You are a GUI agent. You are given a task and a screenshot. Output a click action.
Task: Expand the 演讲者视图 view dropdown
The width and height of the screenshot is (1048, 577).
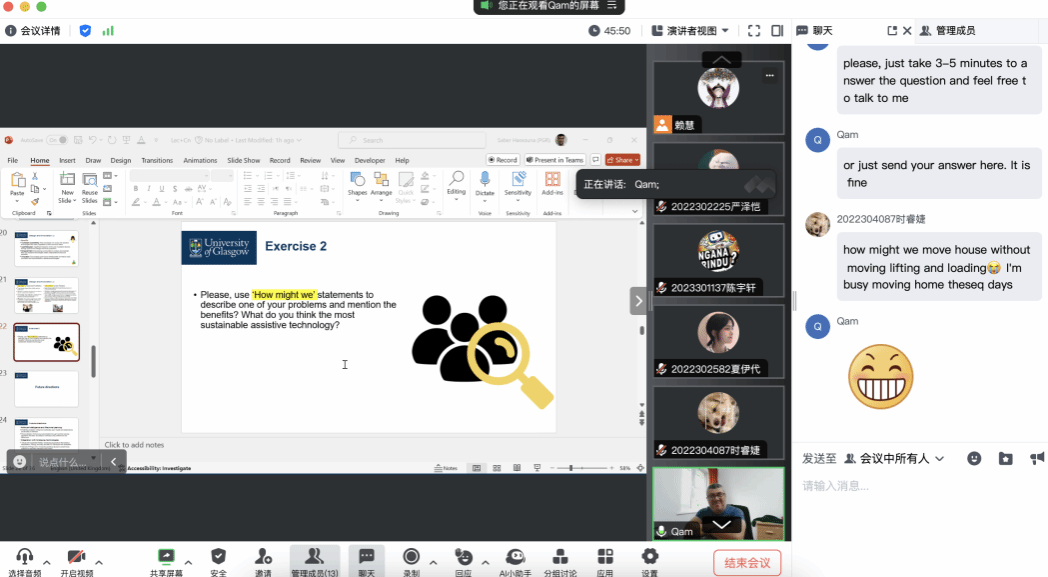coord(690,31)
